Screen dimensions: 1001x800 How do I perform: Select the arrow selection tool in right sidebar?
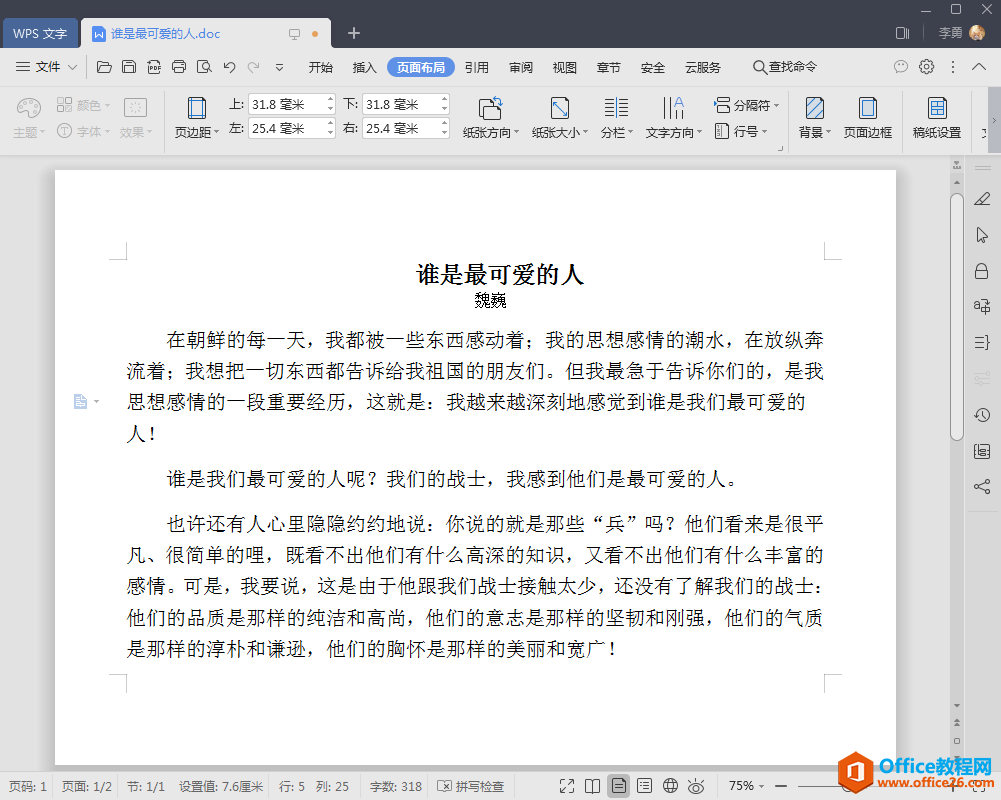pyautogui.click(x=982, y=235)
